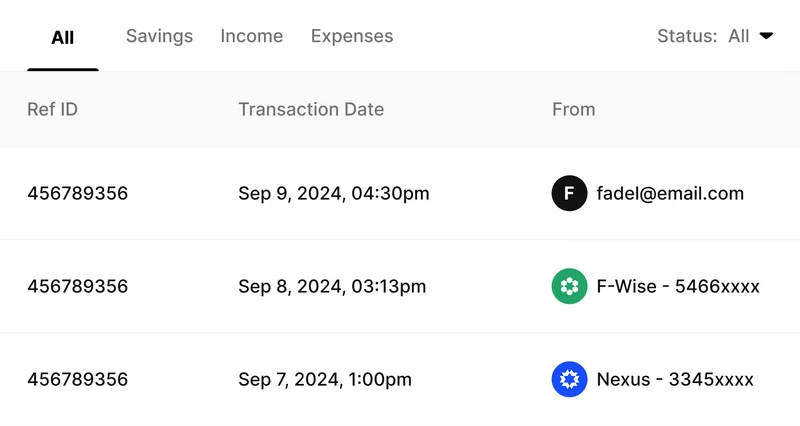Open sender Nexus - 3345xxxx

coord(675,379)
